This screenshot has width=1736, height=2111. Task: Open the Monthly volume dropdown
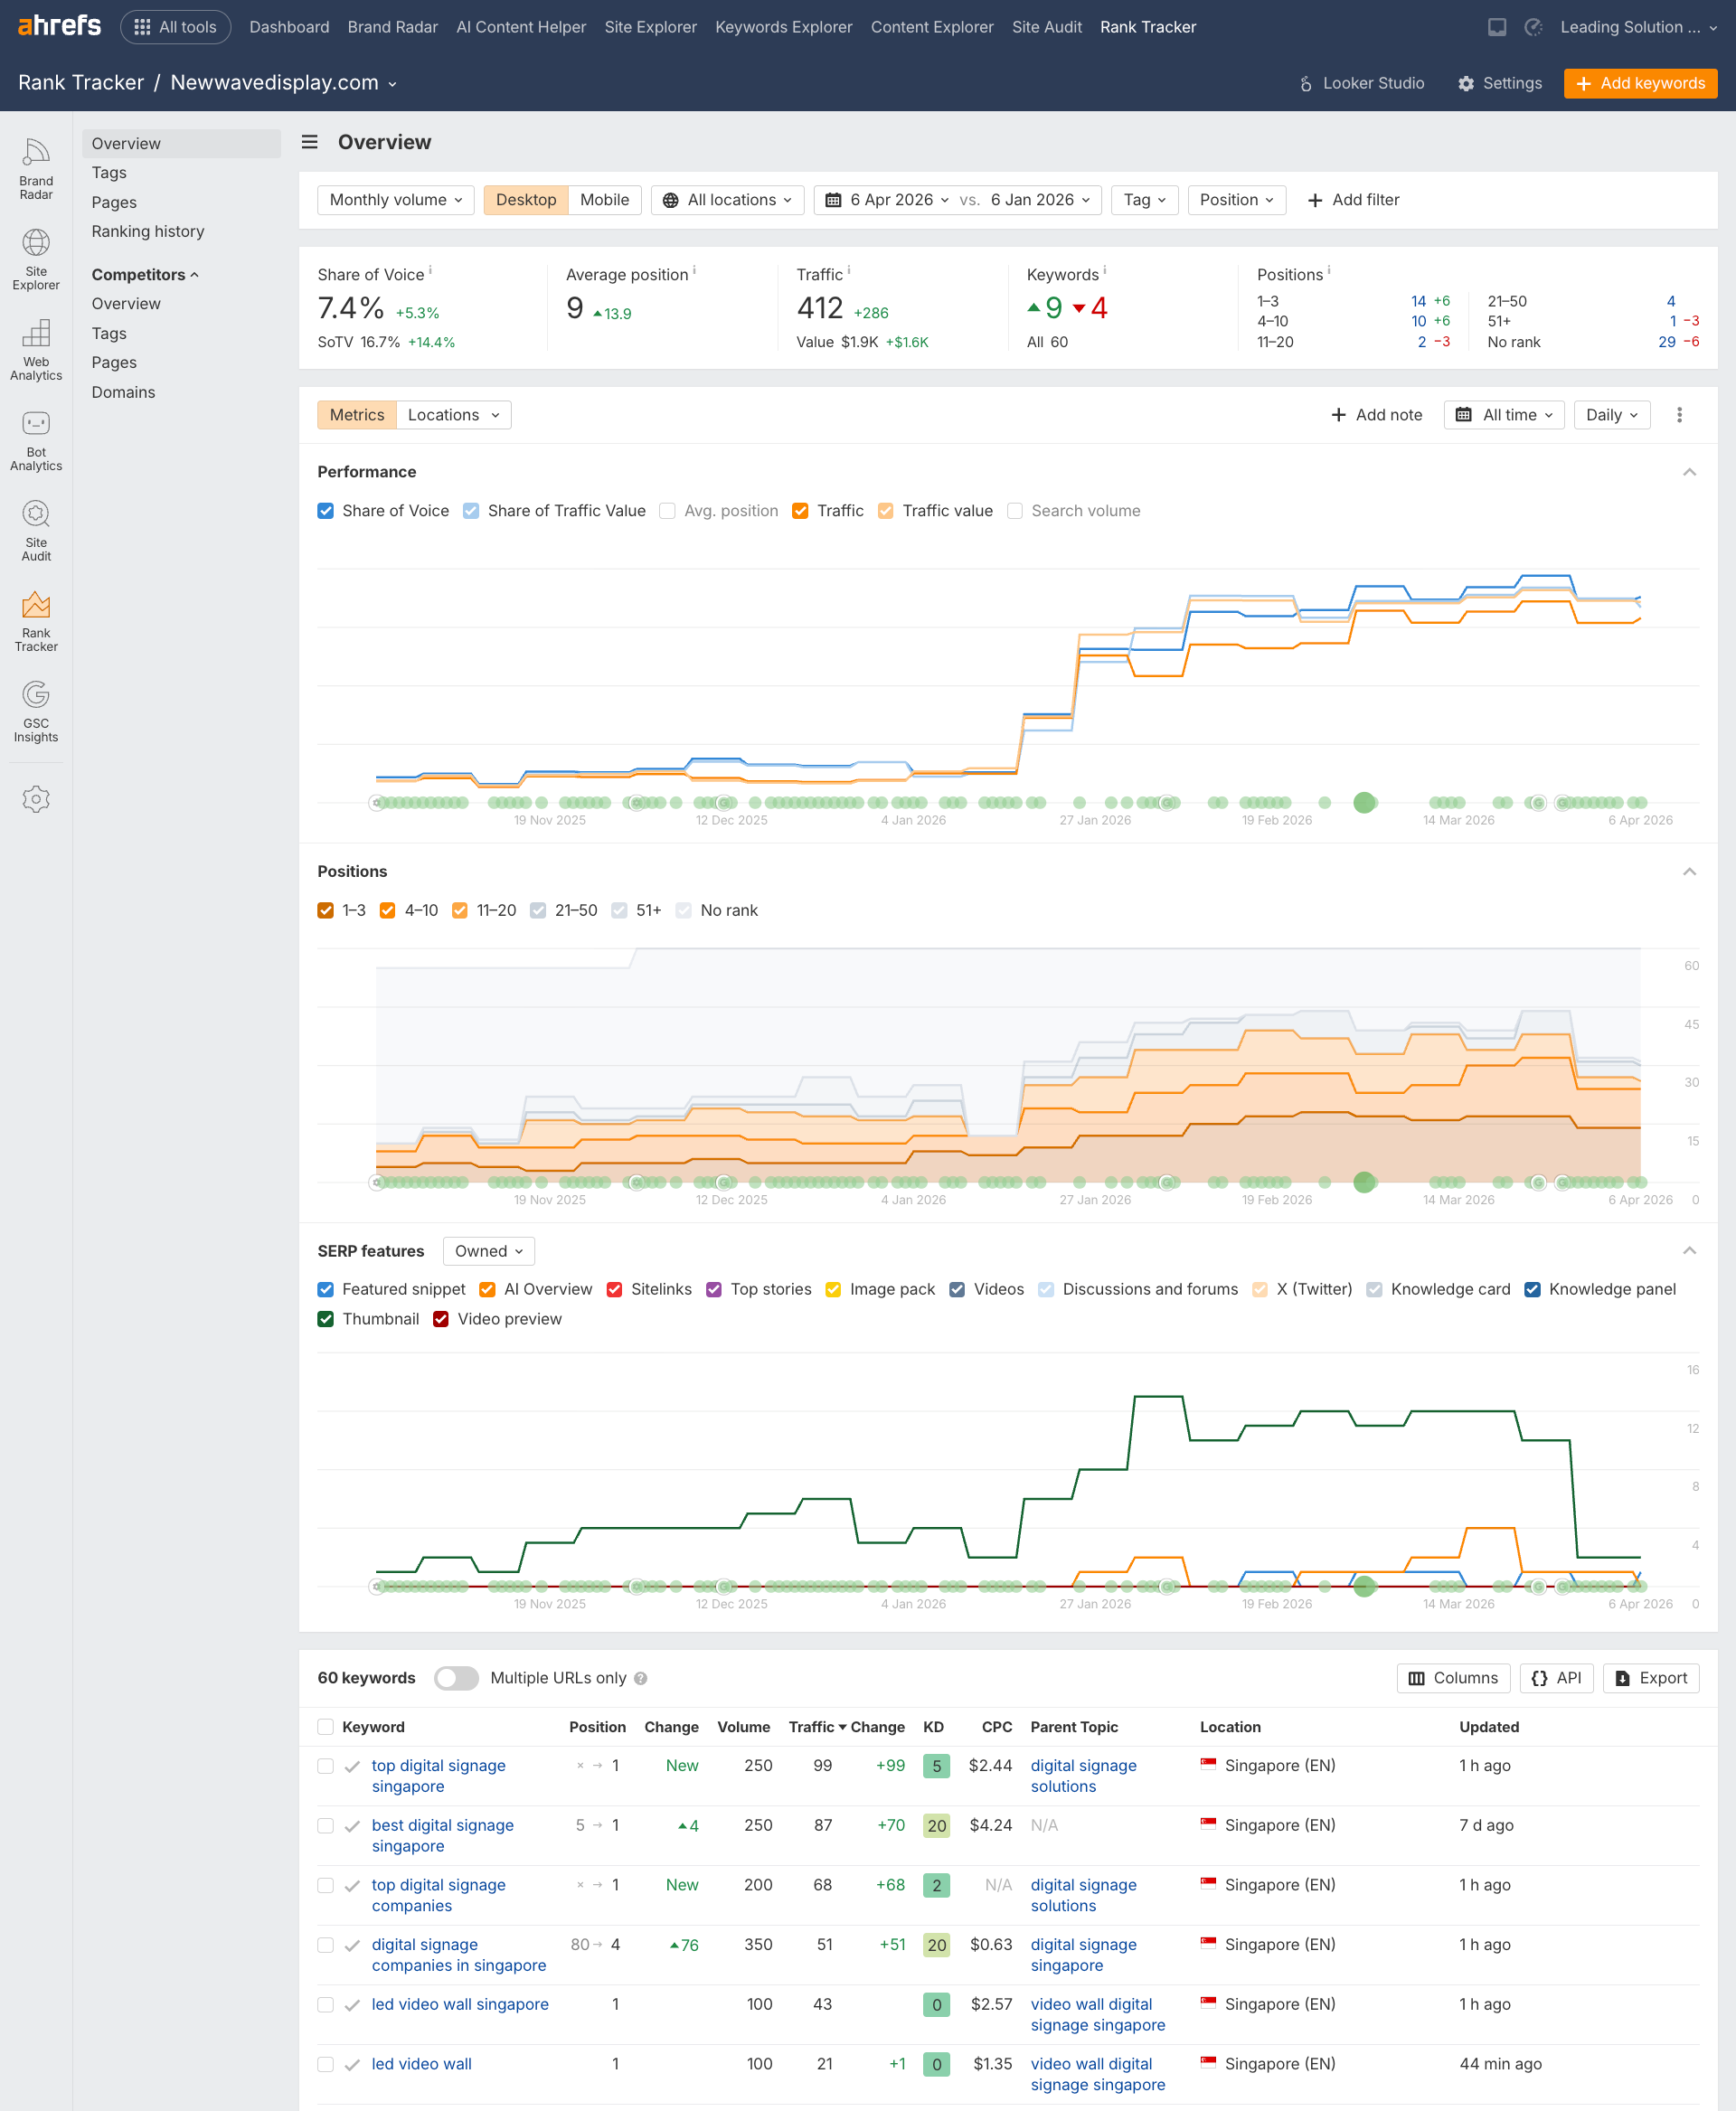pyautogui.click(x=395, y=200)
